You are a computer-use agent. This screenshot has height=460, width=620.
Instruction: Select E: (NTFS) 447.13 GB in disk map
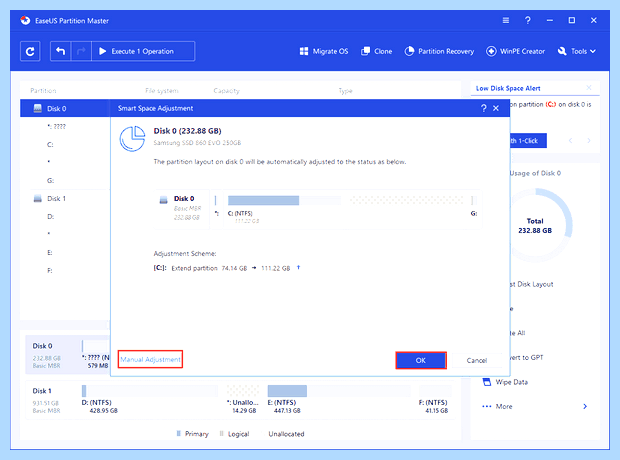[x=339, y=399]
